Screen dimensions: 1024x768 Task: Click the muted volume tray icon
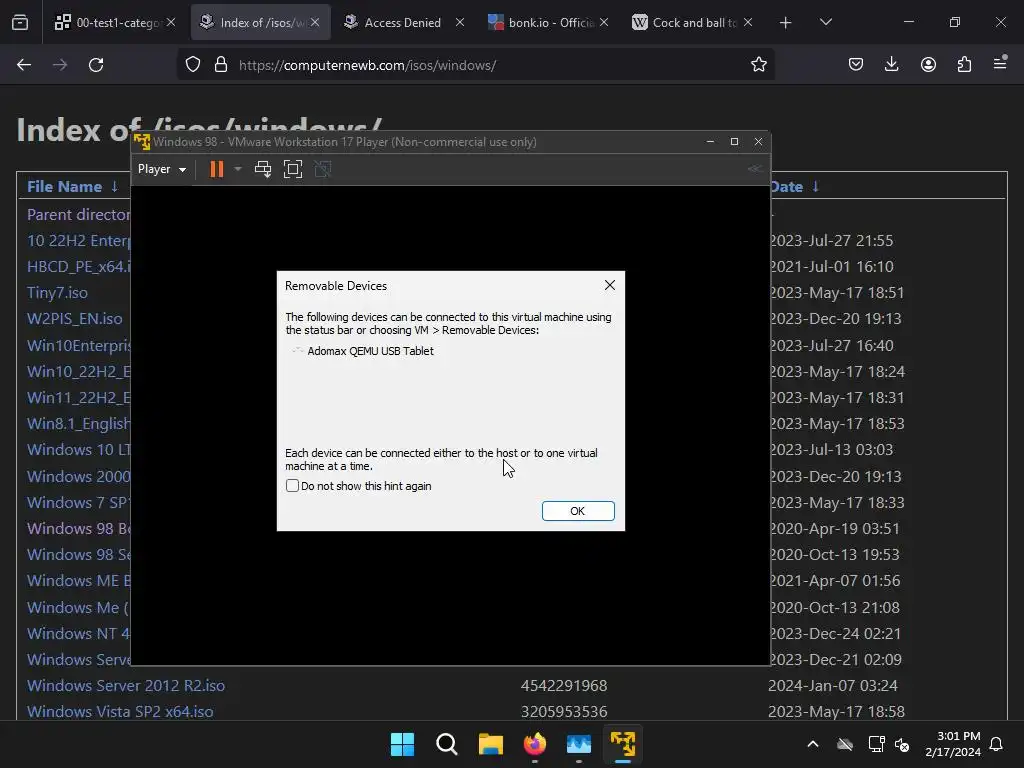(902, 744)
